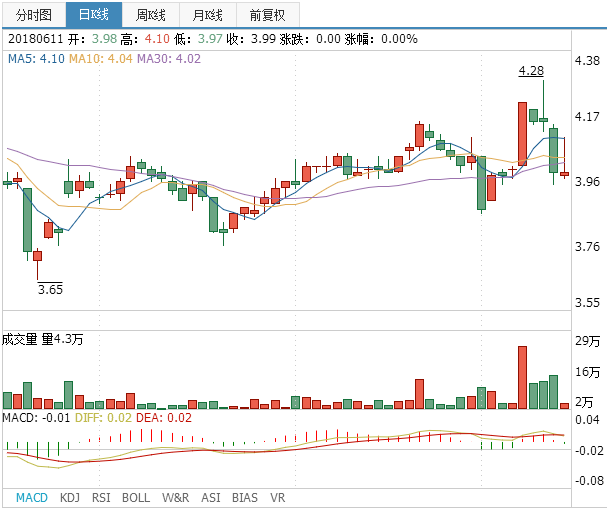Click the 4.38 price axis label
607x512 pixels.
pyautogui.click(x=587, y=61)
